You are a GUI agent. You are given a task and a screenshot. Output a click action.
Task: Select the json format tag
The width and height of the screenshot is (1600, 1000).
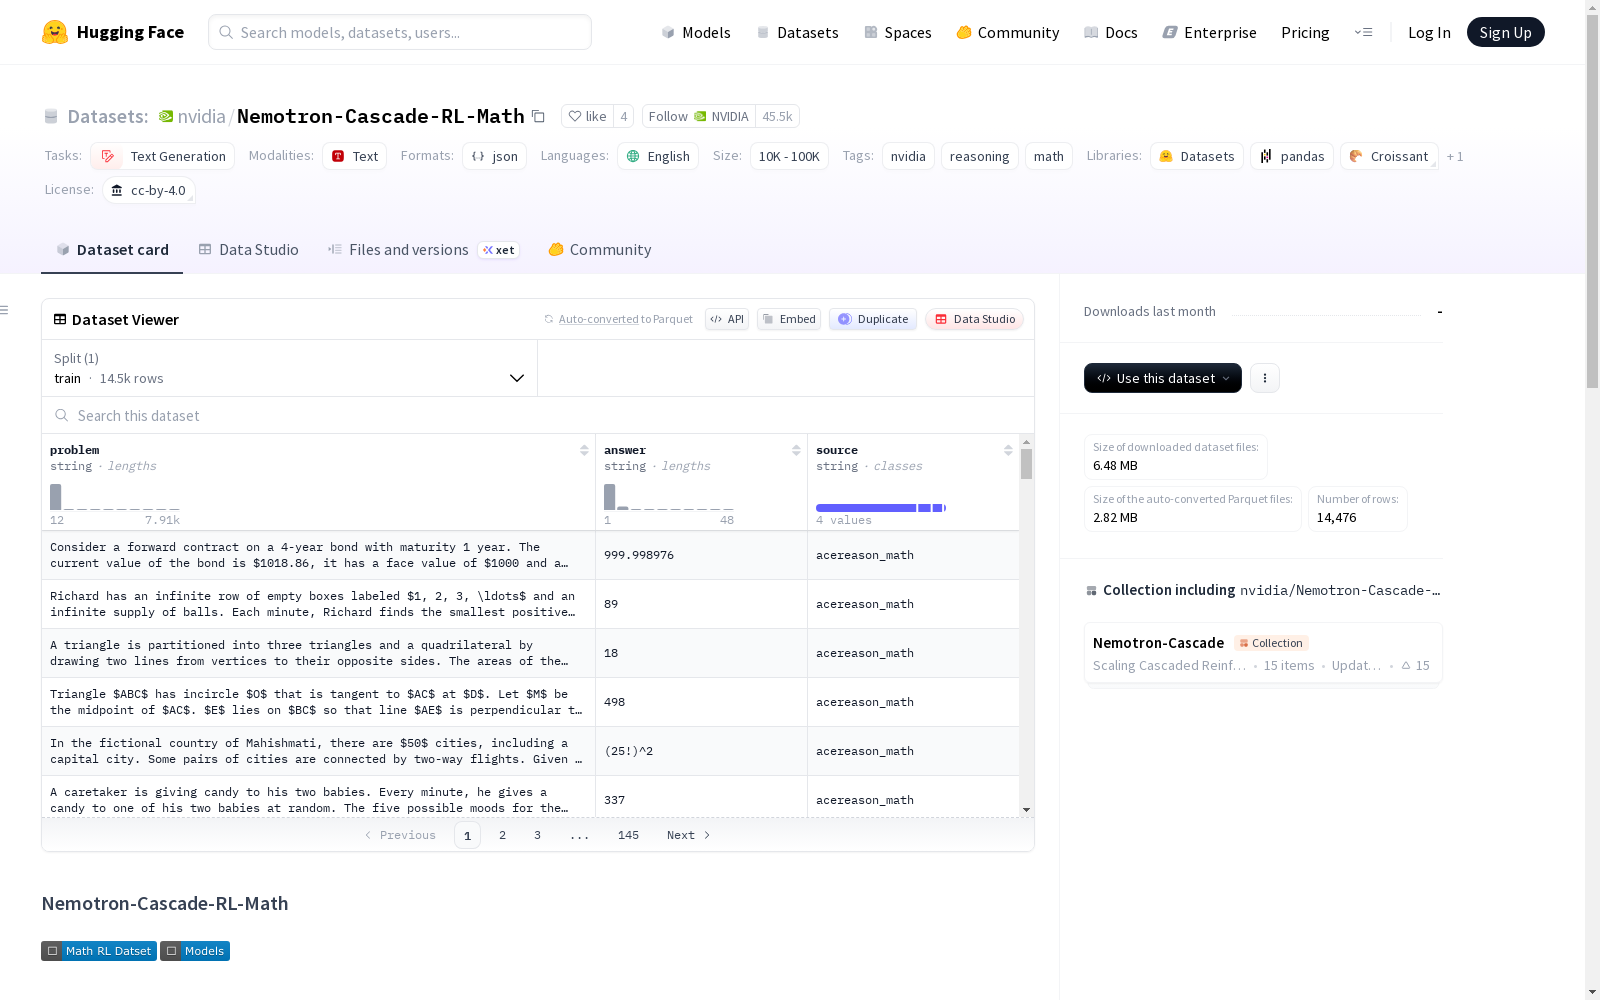[x=494, y=156]
